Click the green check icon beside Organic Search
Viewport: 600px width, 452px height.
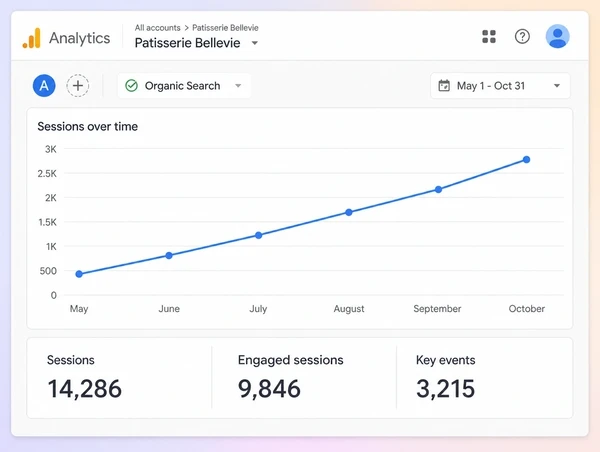click(x=131, y=85)
